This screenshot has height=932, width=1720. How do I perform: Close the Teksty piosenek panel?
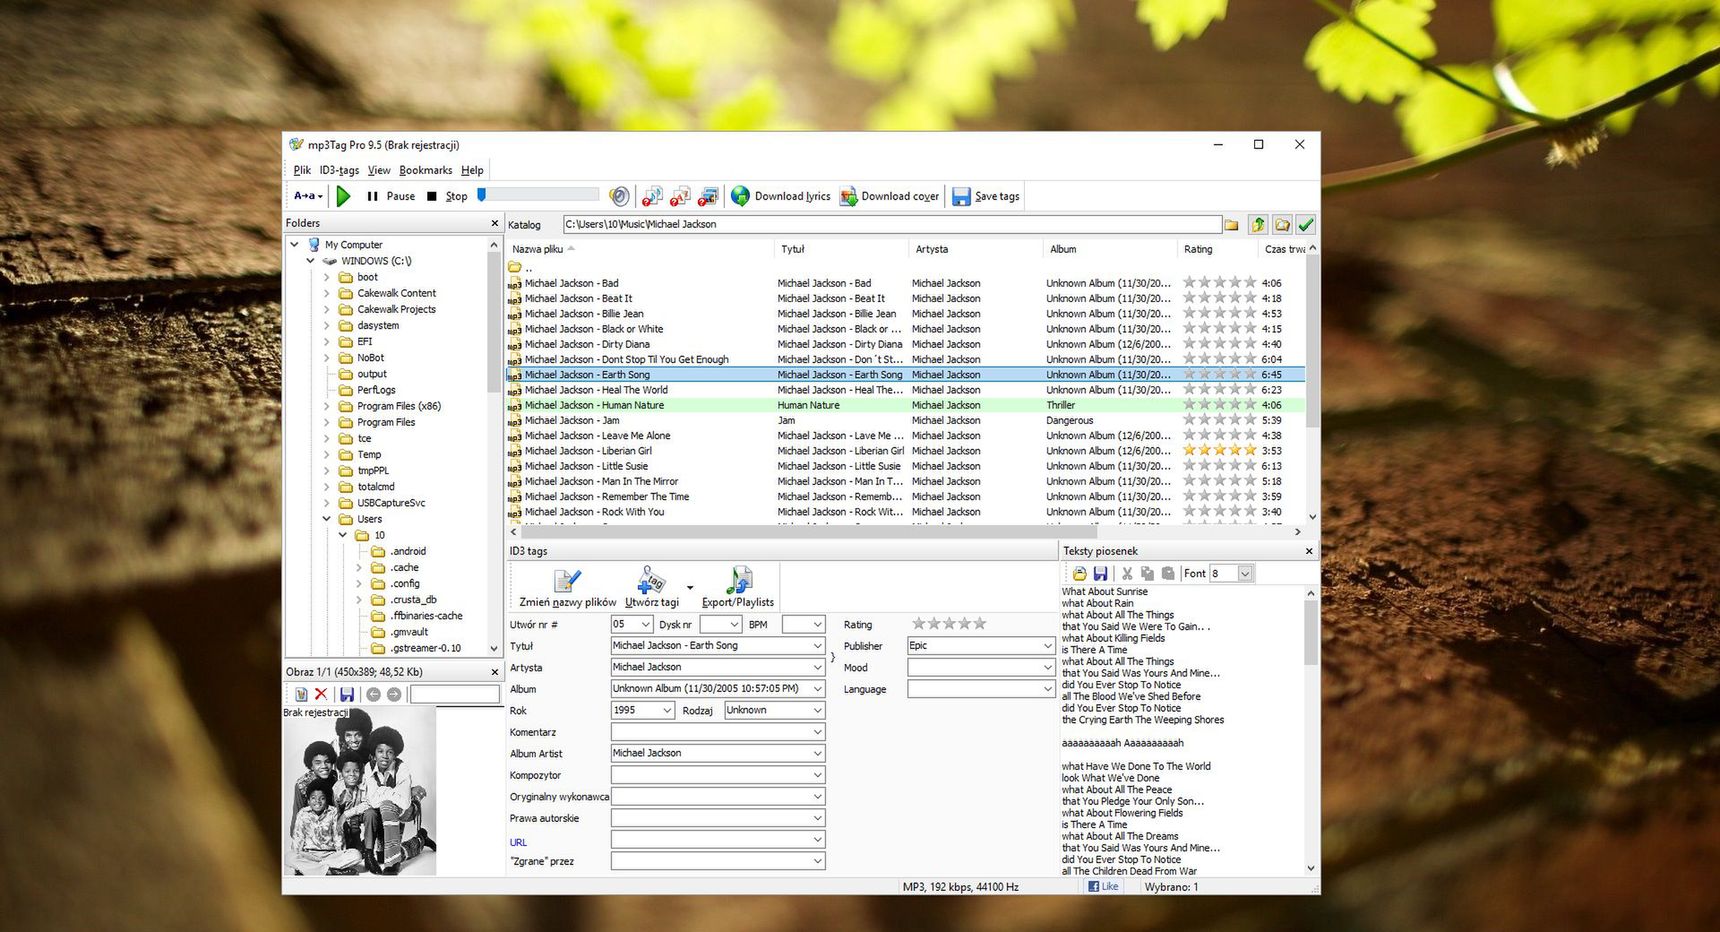(1309, 551)
